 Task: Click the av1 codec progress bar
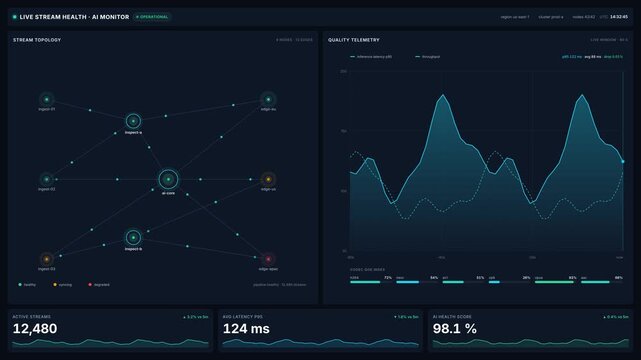463,282
